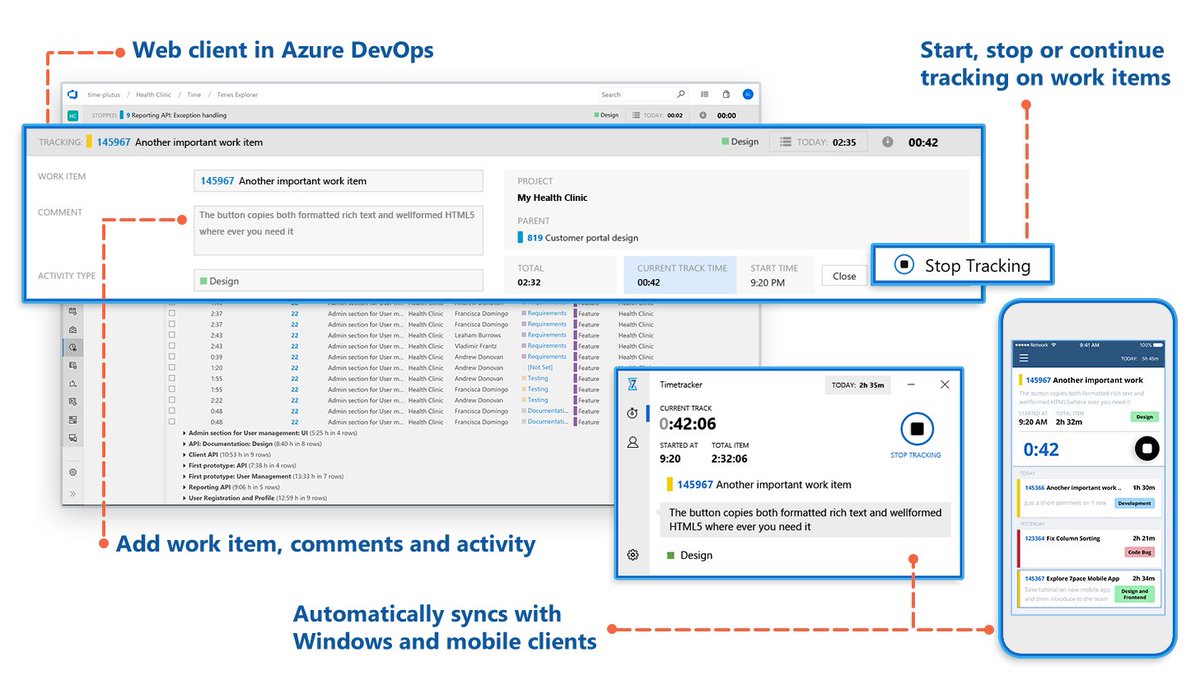1200x680 pixels.
Task: Expand the First prototype: API group
Action: (185, 465)
